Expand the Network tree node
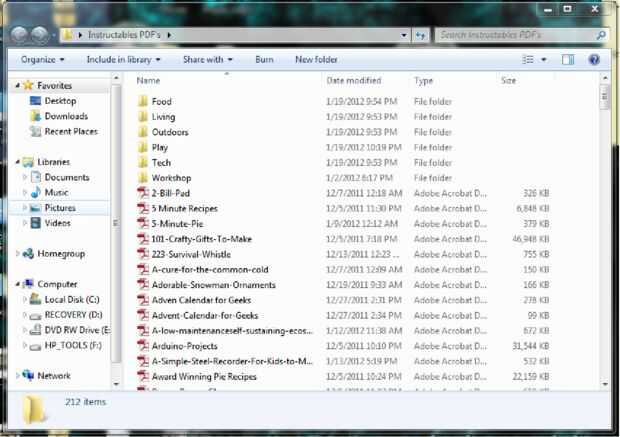Image resolution: width=620 pixels, height=437 pixels. (17, 375)
